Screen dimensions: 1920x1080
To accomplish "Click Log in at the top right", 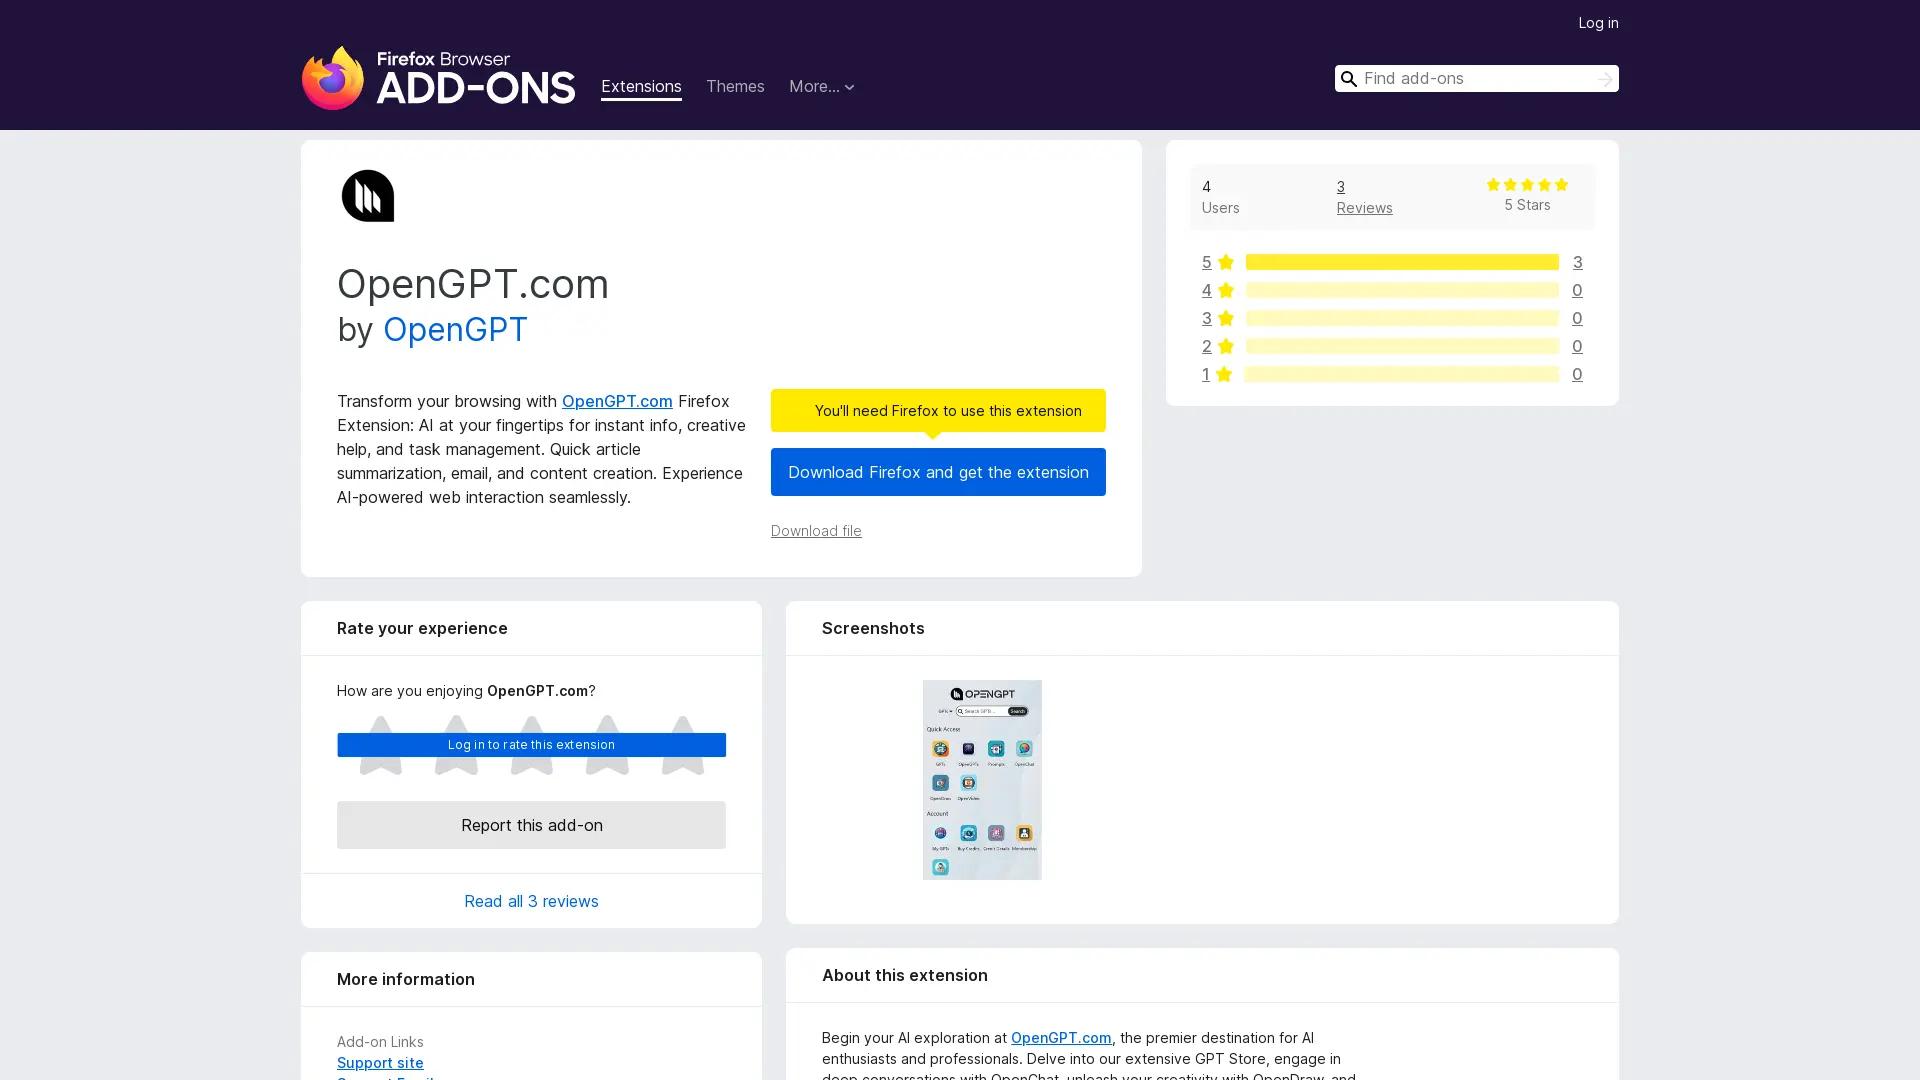I will tap(1598, 22).
